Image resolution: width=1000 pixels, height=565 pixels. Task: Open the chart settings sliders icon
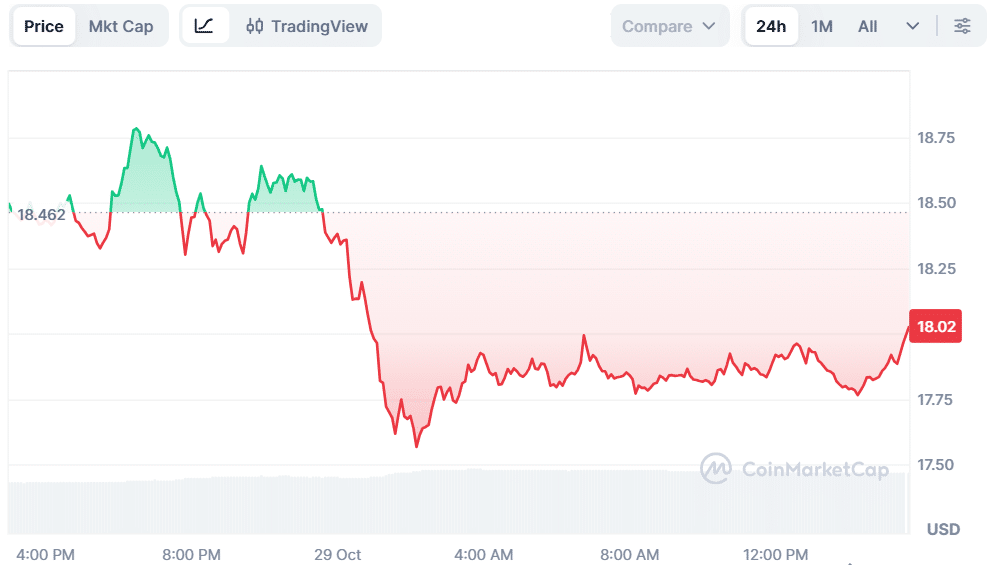(962, 26)
